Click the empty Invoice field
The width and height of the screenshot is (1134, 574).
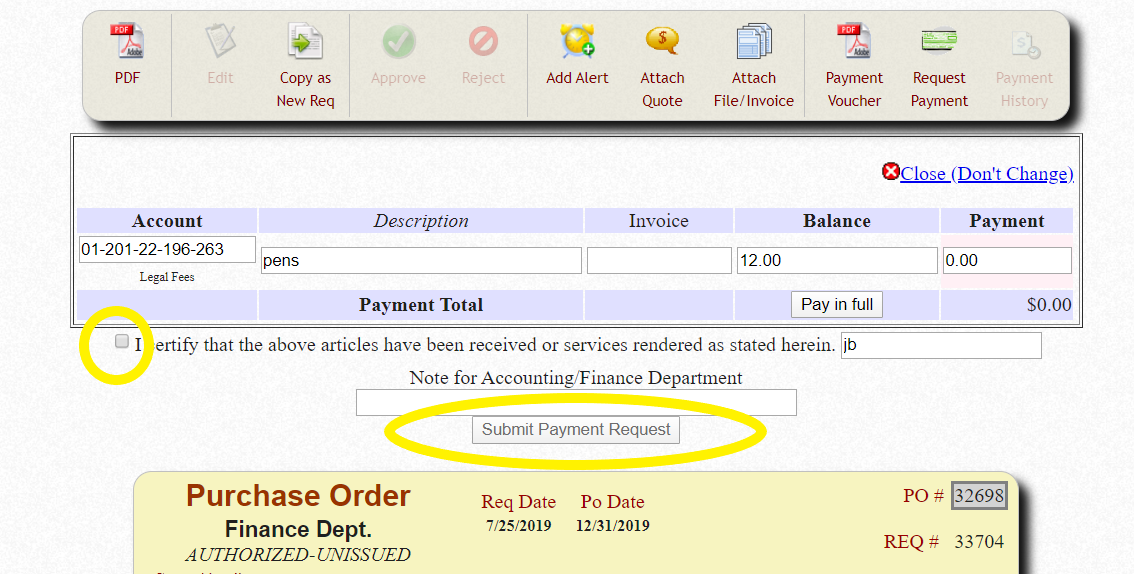pos(659,260)
